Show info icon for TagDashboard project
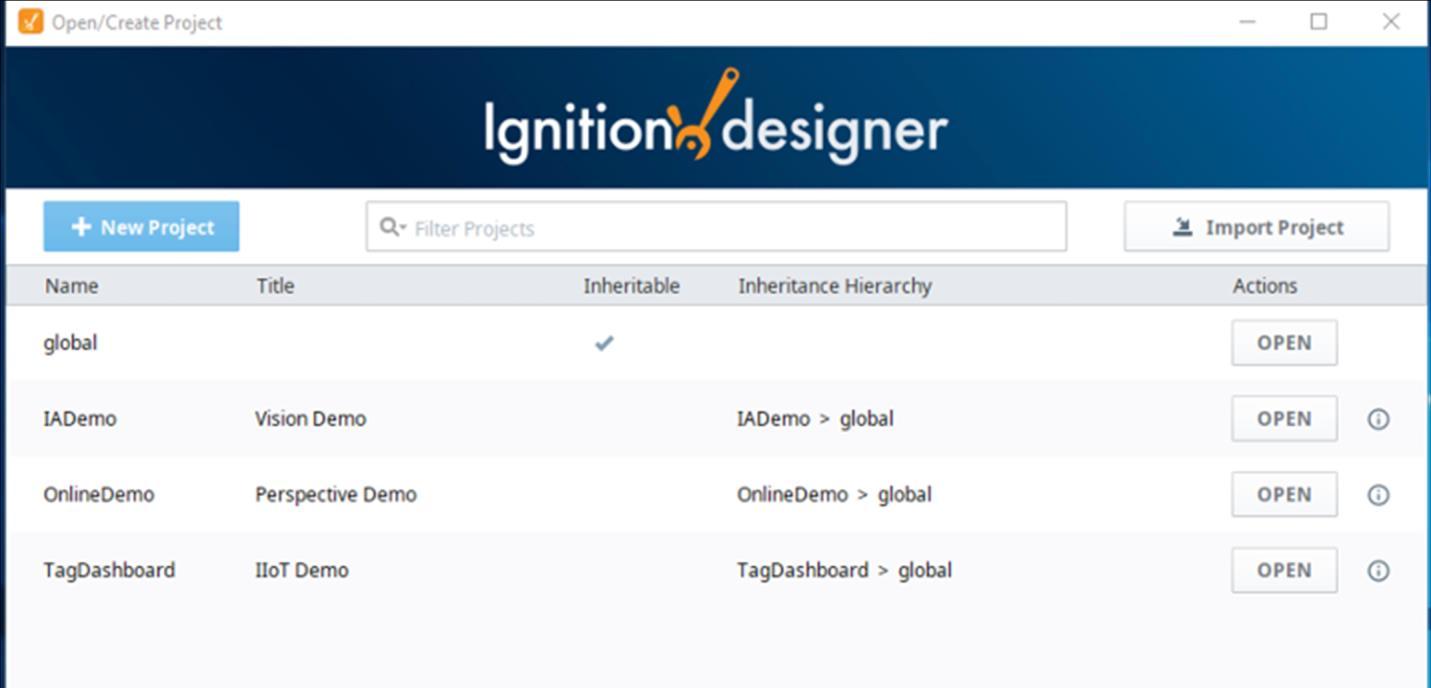Image resolution: width=1431 pixels, height=688 pixels. [1378, 571]
